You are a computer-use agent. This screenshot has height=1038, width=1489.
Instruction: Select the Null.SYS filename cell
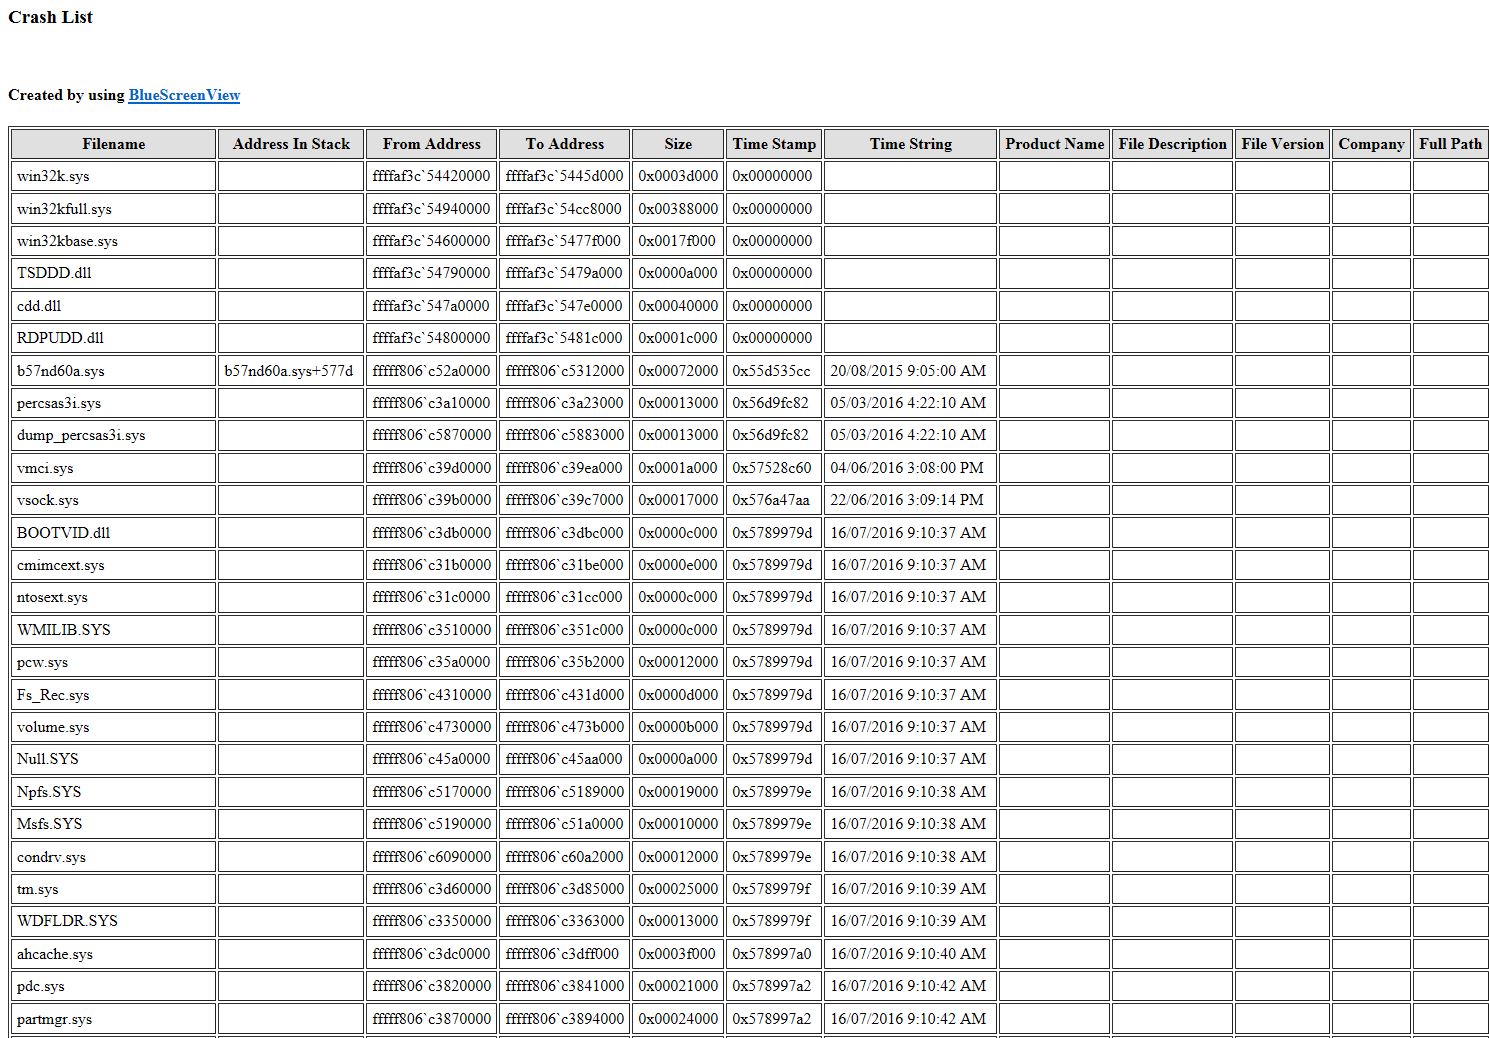point(114,759)
